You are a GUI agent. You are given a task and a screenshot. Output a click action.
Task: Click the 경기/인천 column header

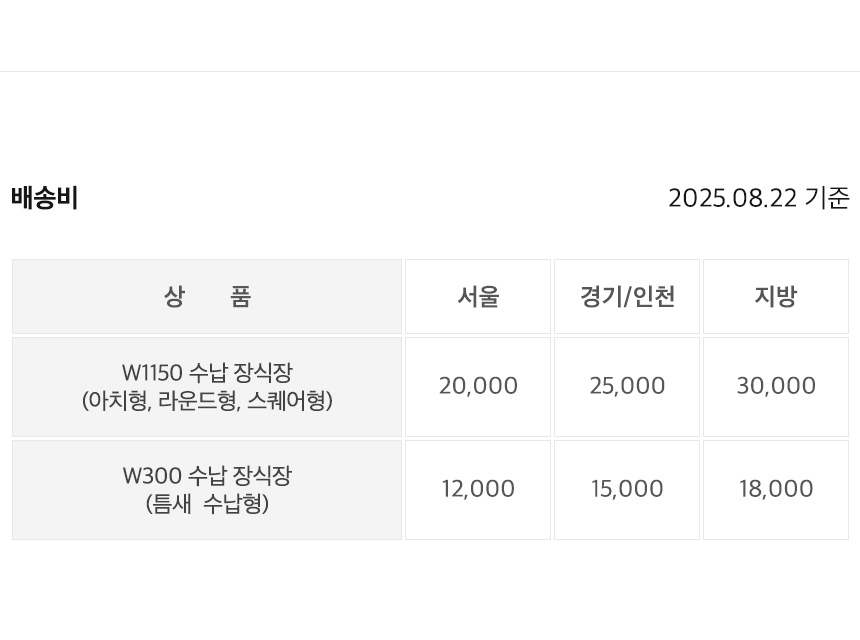coord(627,297)
